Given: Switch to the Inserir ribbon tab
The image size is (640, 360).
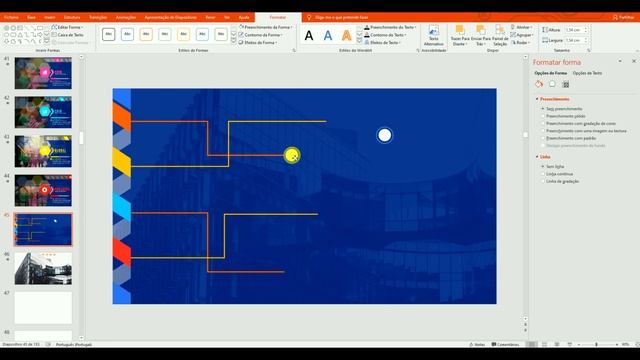Looking at the screenshot, I should click(x=49, y=17).
